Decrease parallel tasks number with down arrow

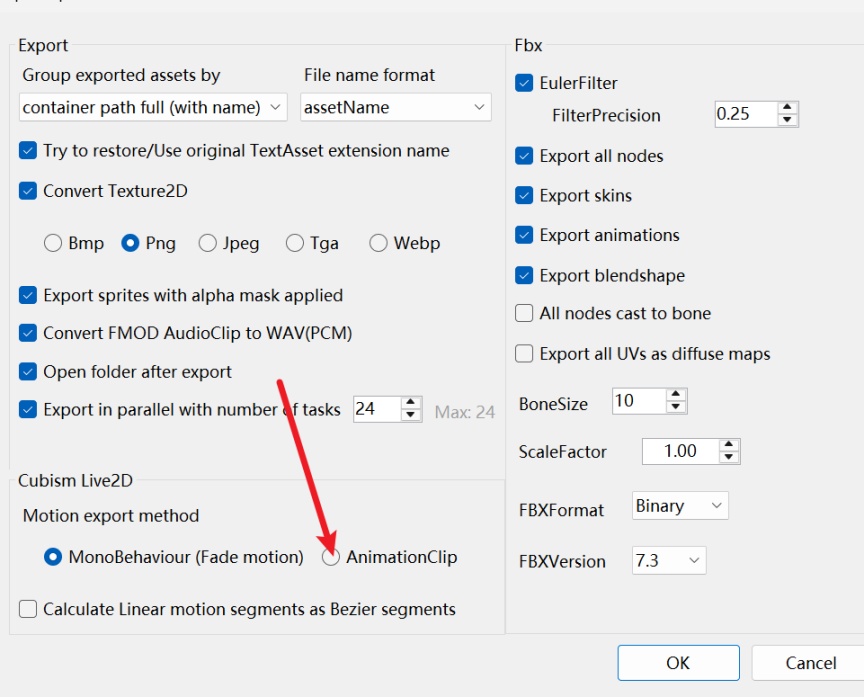411,415
